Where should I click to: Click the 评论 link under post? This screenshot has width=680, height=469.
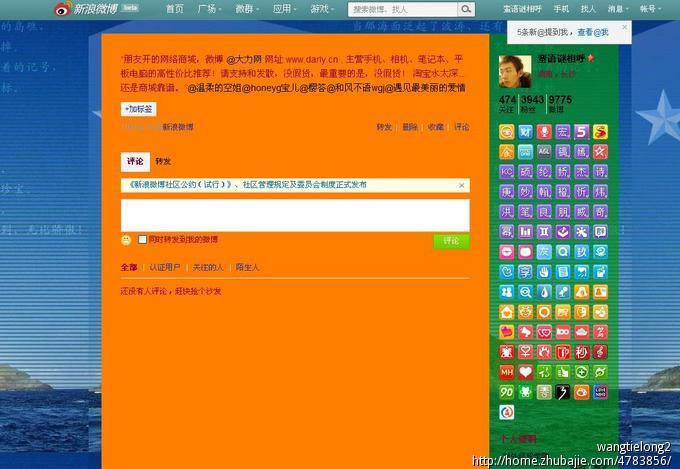click(461, 127)
